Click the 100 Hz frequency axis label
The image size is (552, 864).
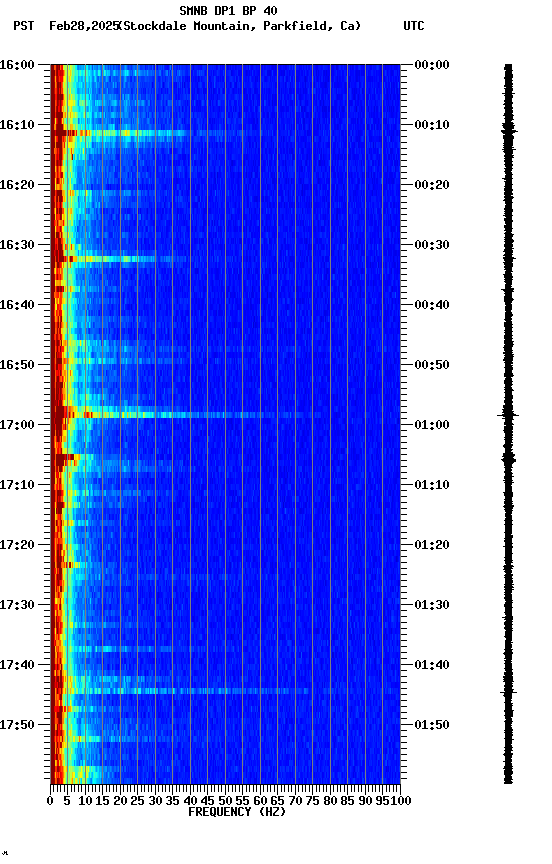pos(402,801)
